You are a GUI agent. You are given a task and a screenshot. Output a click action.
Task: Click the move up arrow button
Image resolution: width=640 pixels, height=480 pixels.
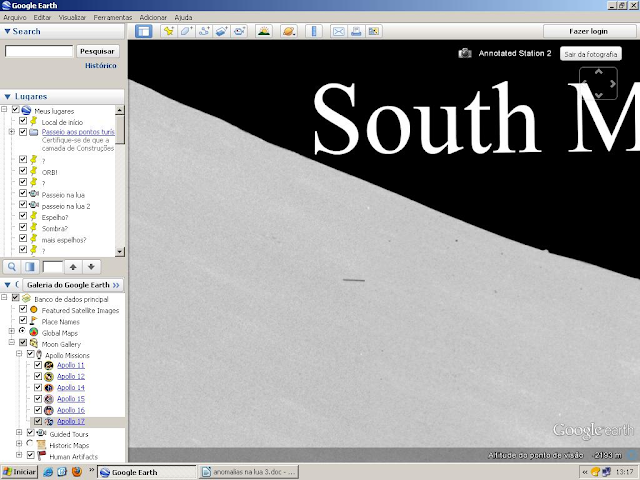pos(73,267)
